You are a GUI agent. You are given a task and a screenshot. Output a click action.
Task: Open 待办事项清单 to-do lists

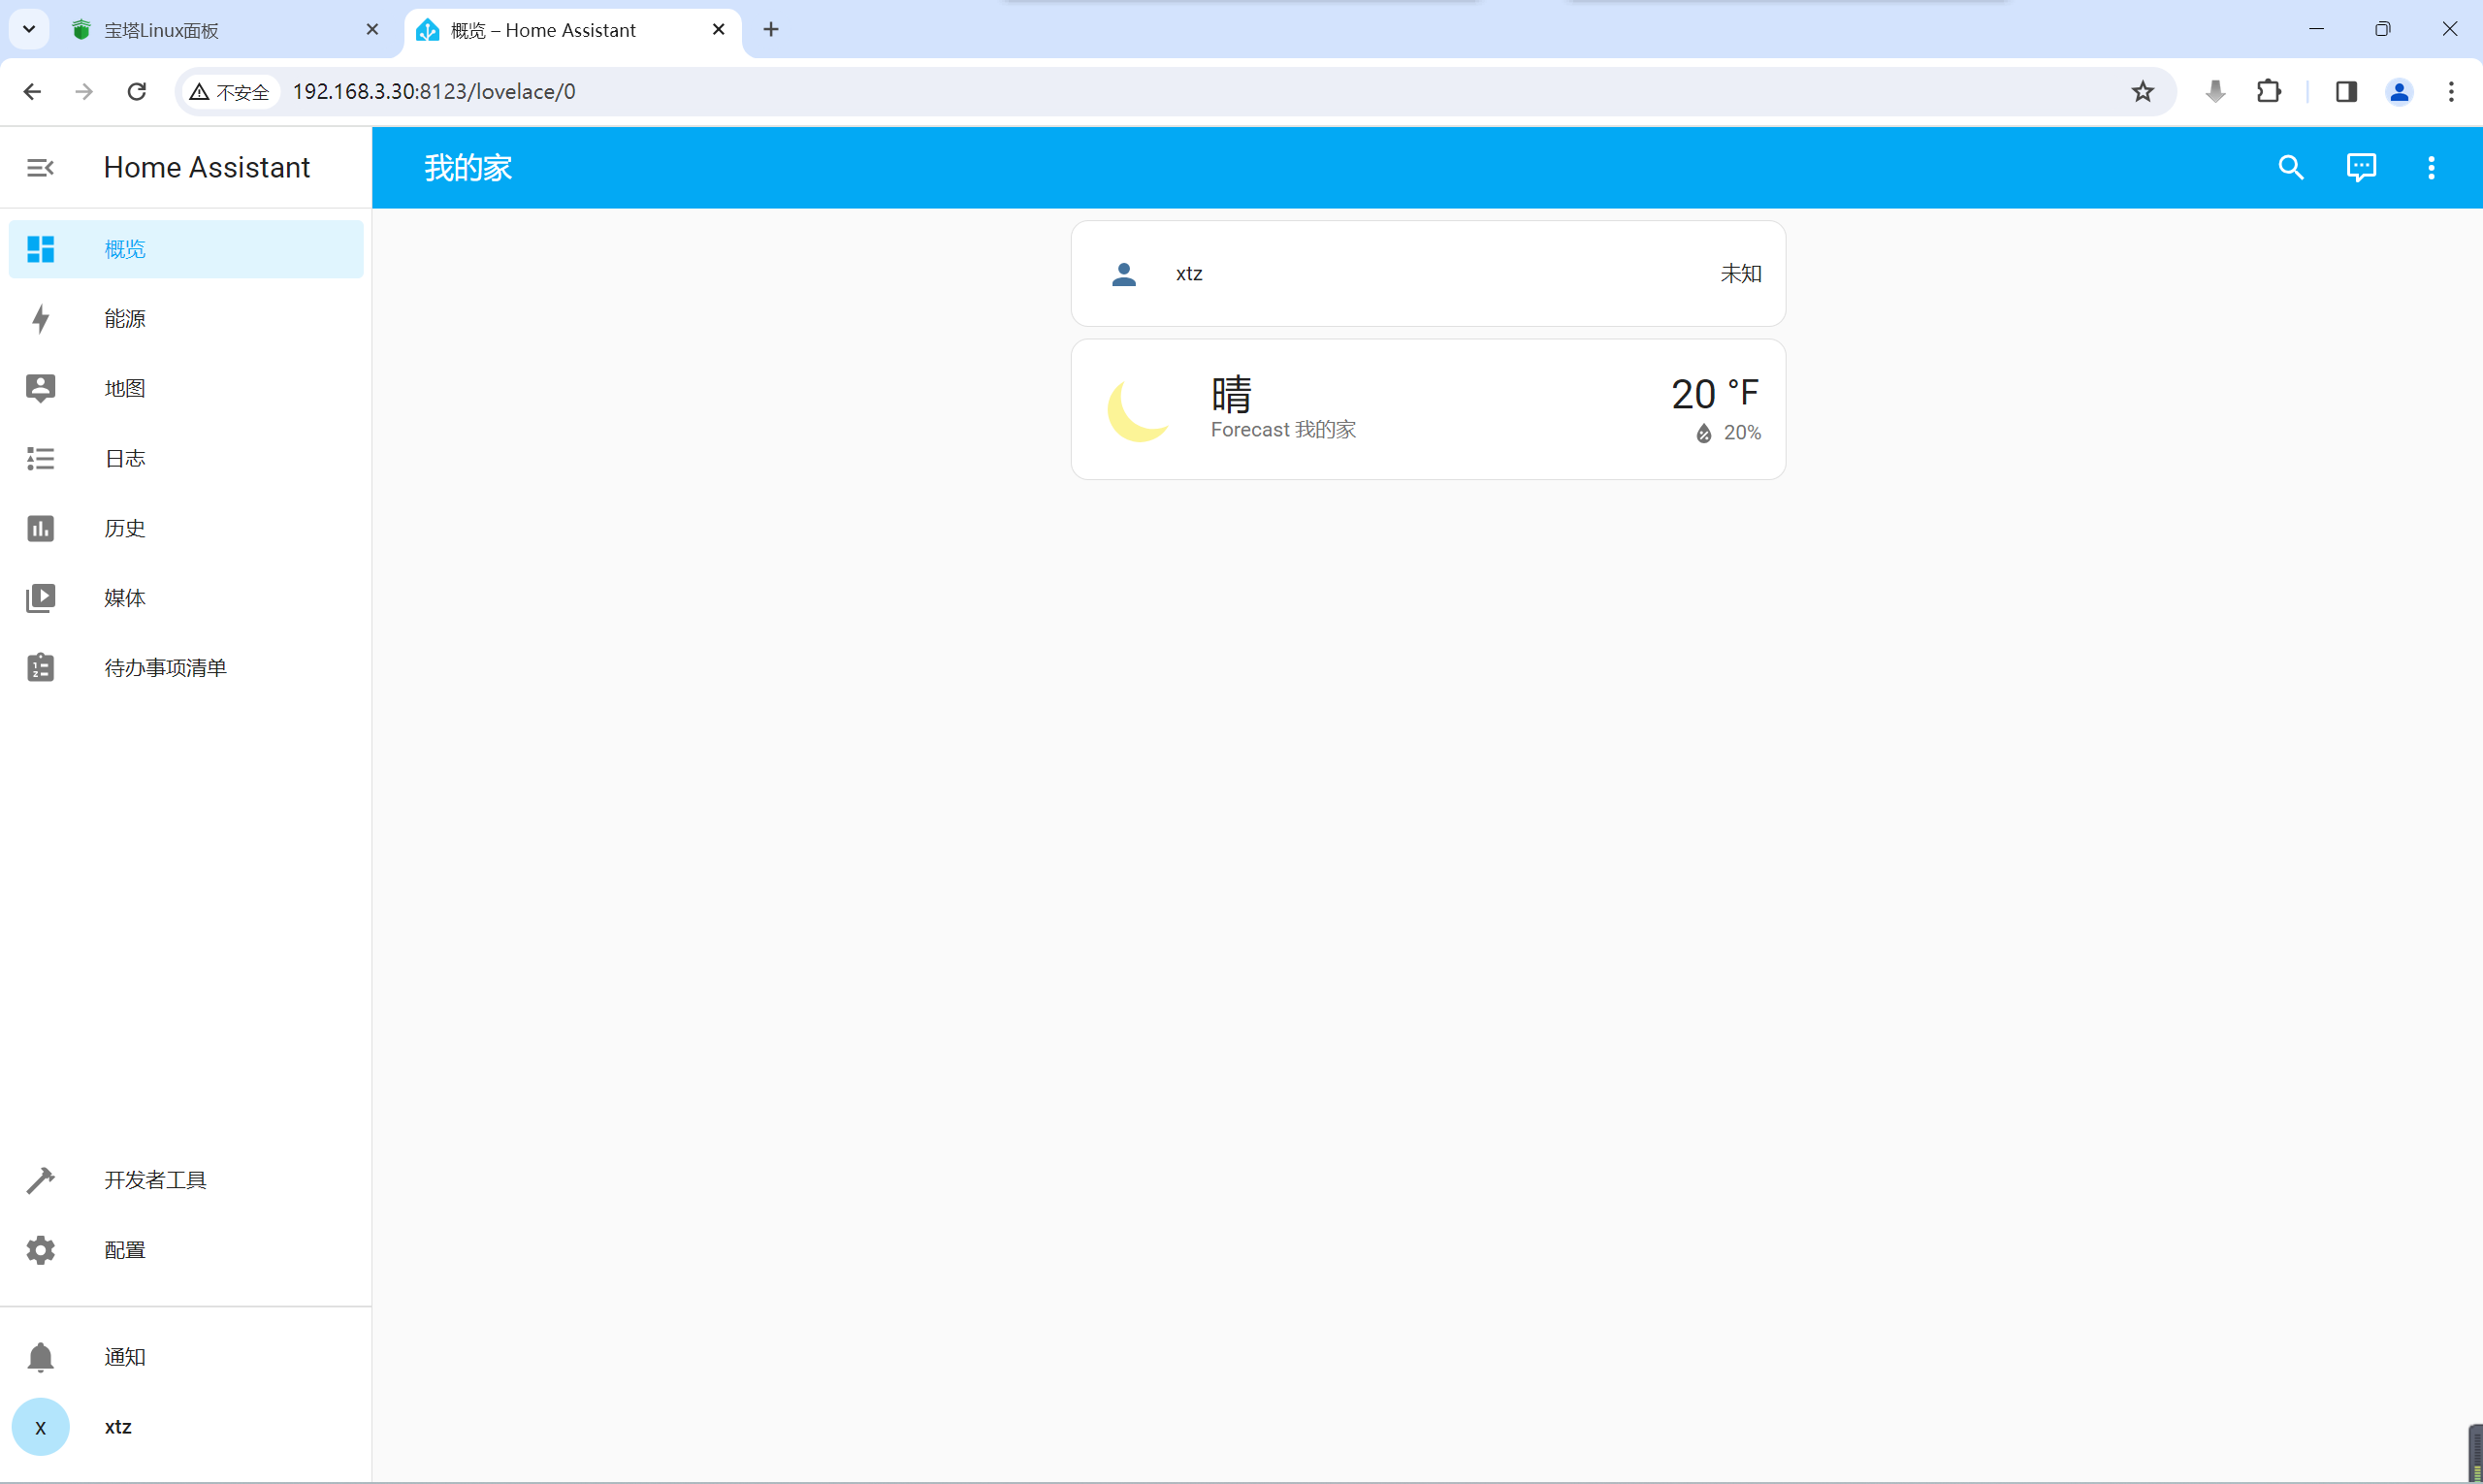[165, 667]
